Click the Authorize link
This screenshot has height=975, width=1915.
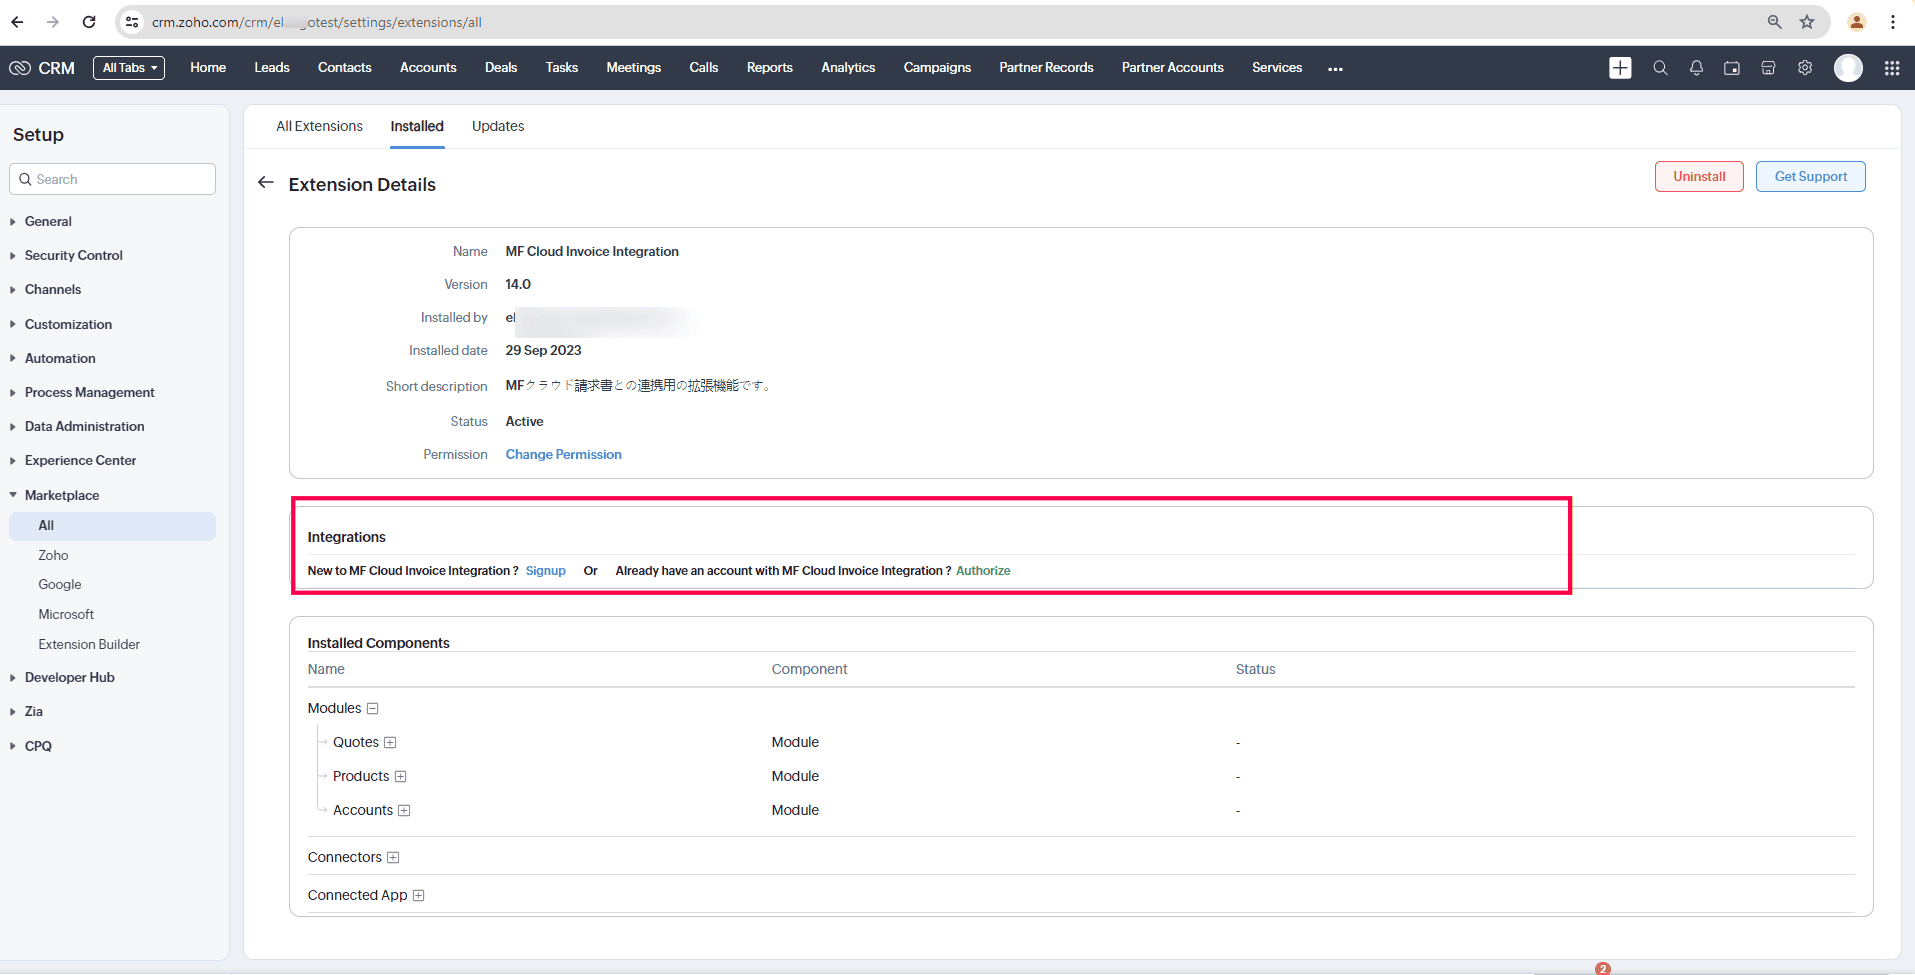(983, 571)
